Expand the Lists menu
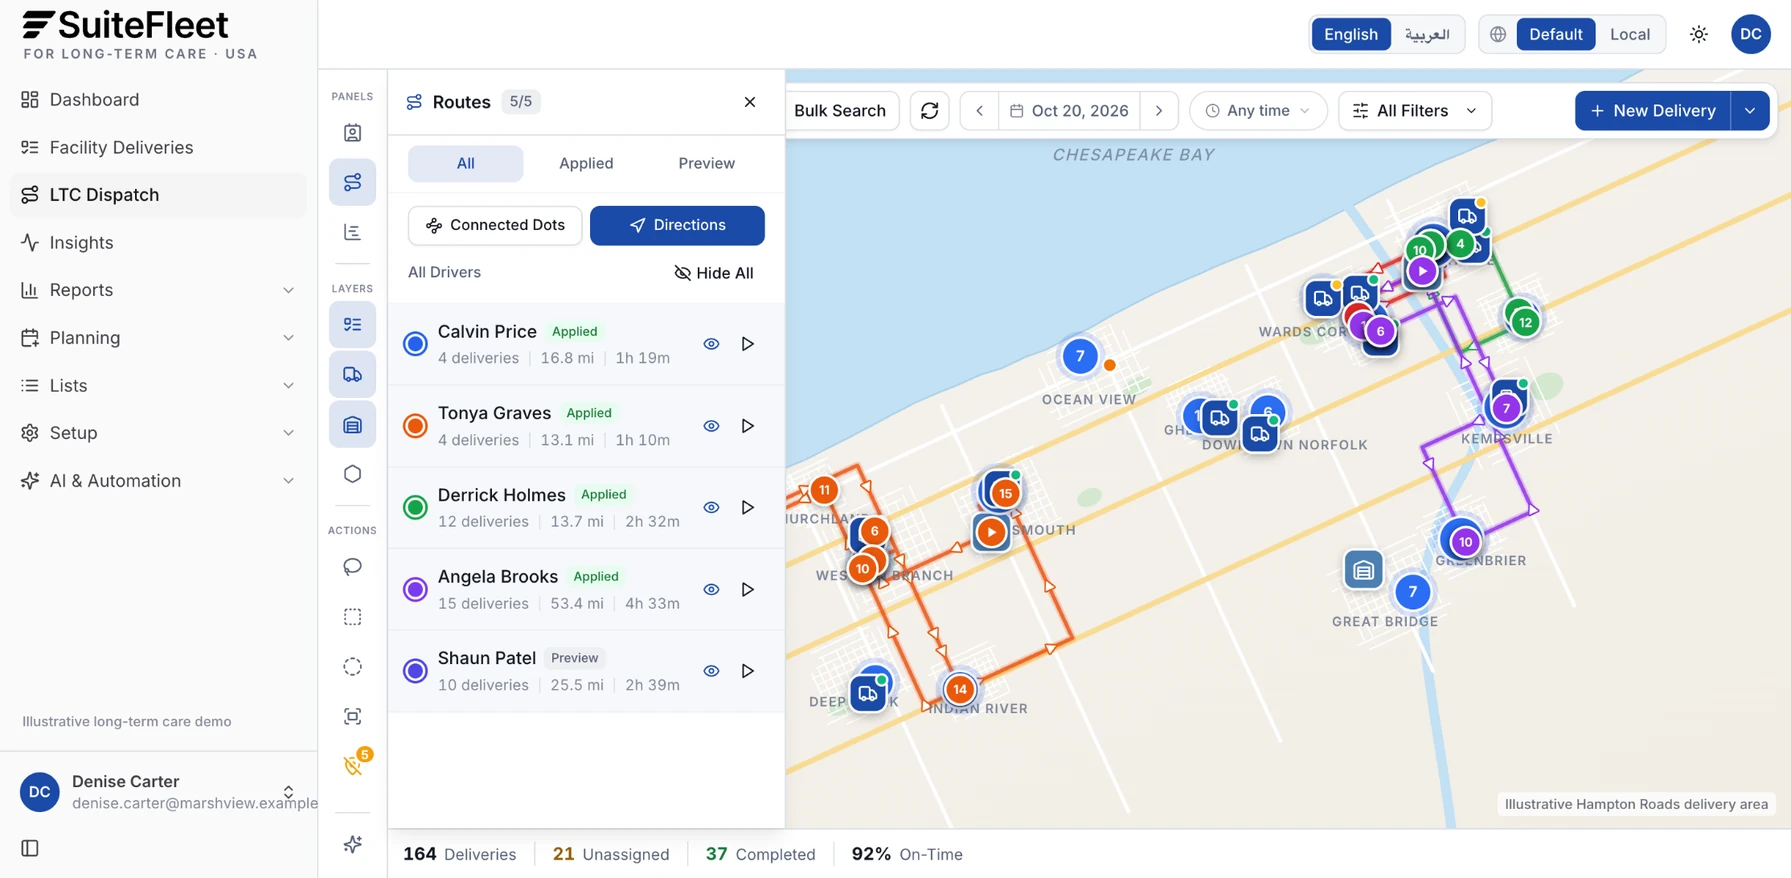1791x878 pixels. [x=159, y=386]
